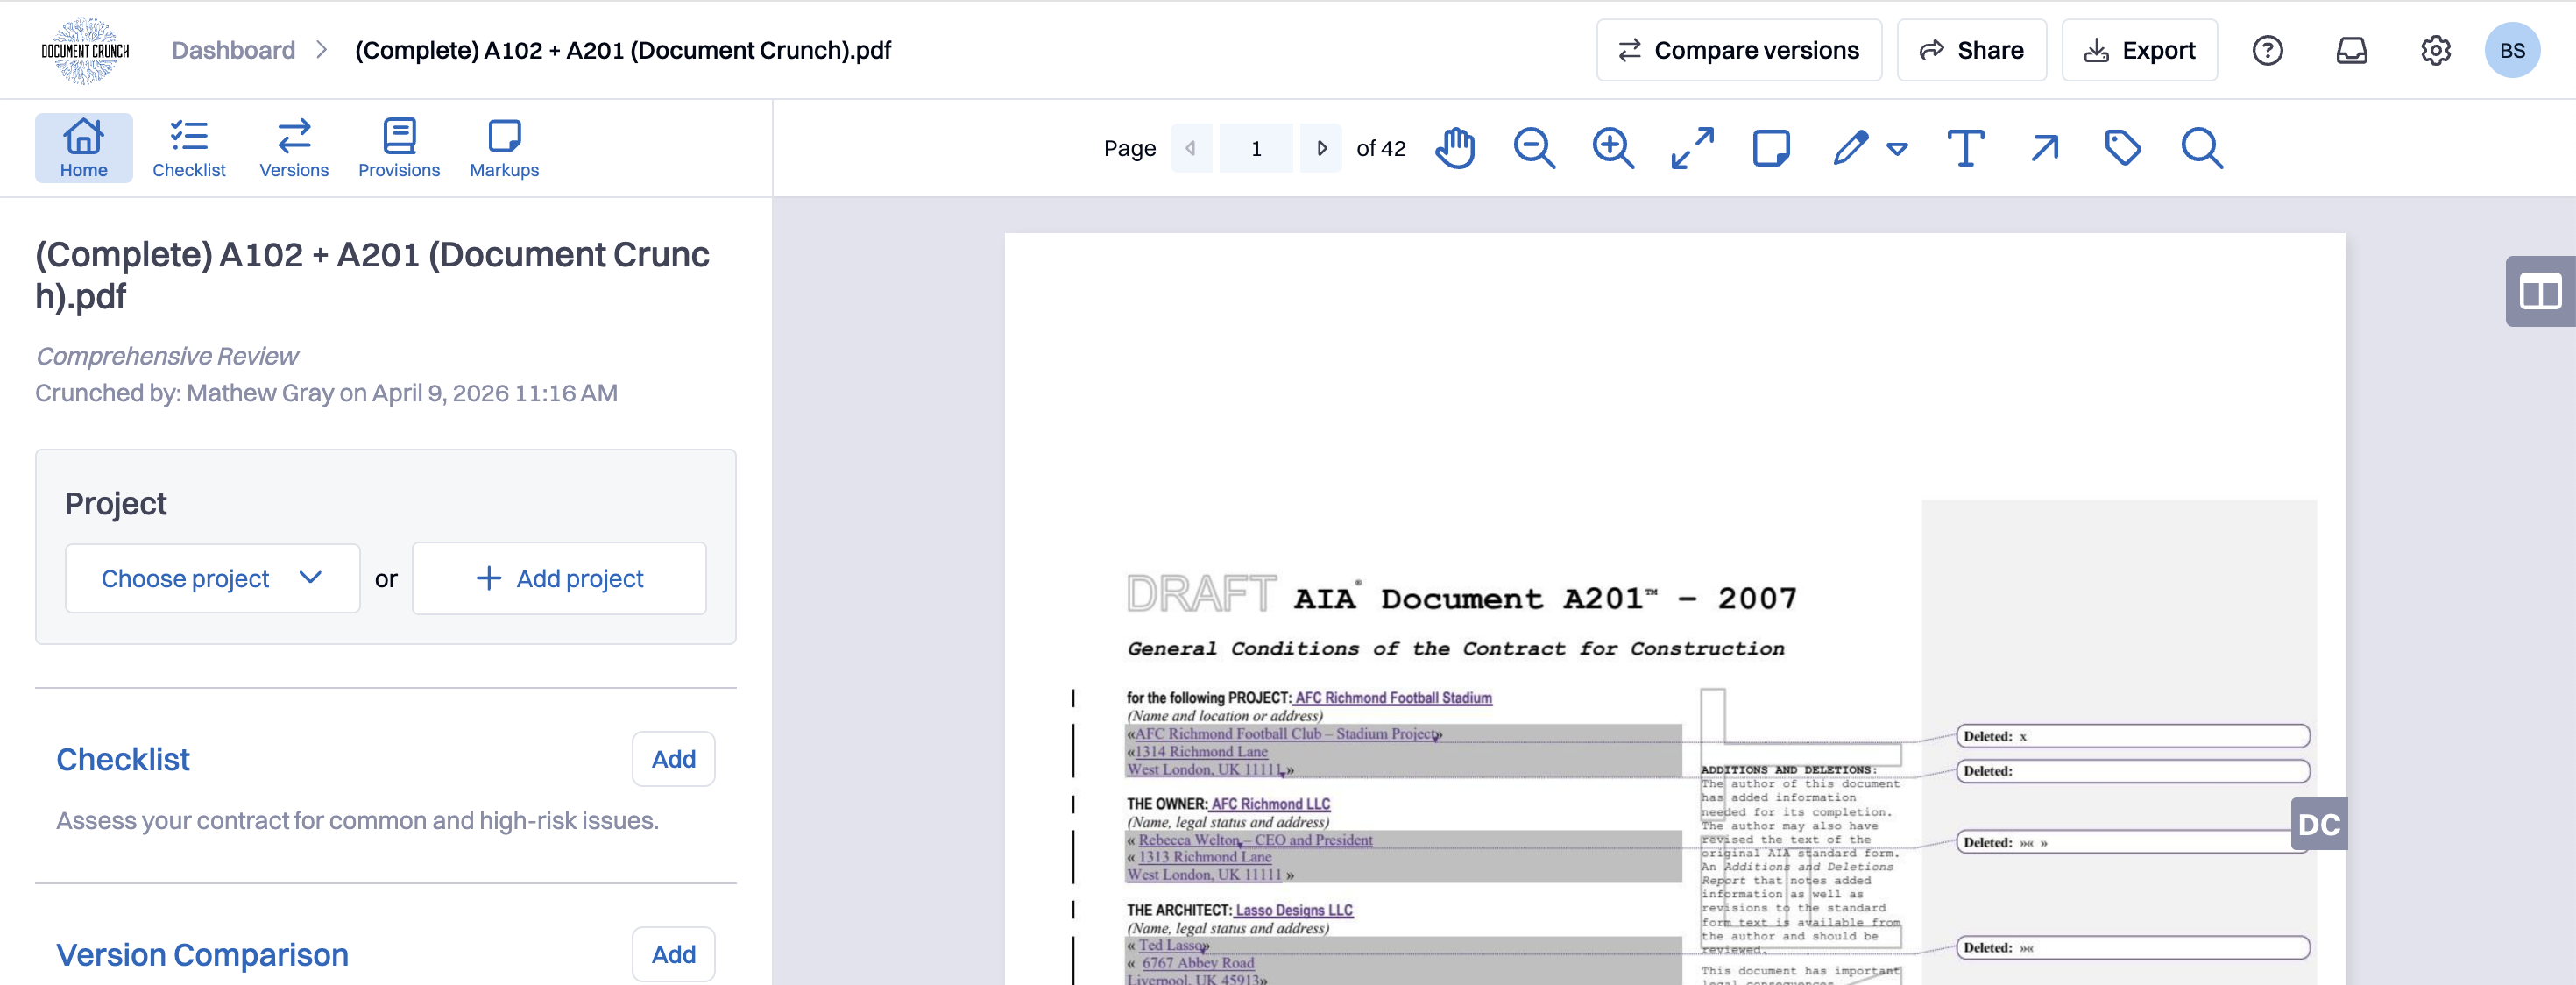Open the Checklist section heading
This screenshot has height=985, width=2576.
click(x=123, y=759)
